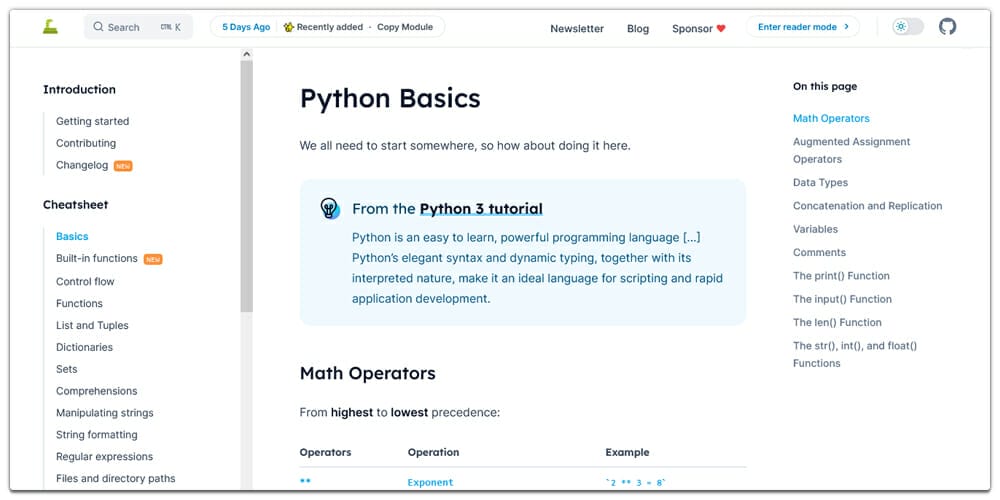Click the chevron in the reader mode button
The width and height of the screenshot is (1000, 500).
point(846,27)
